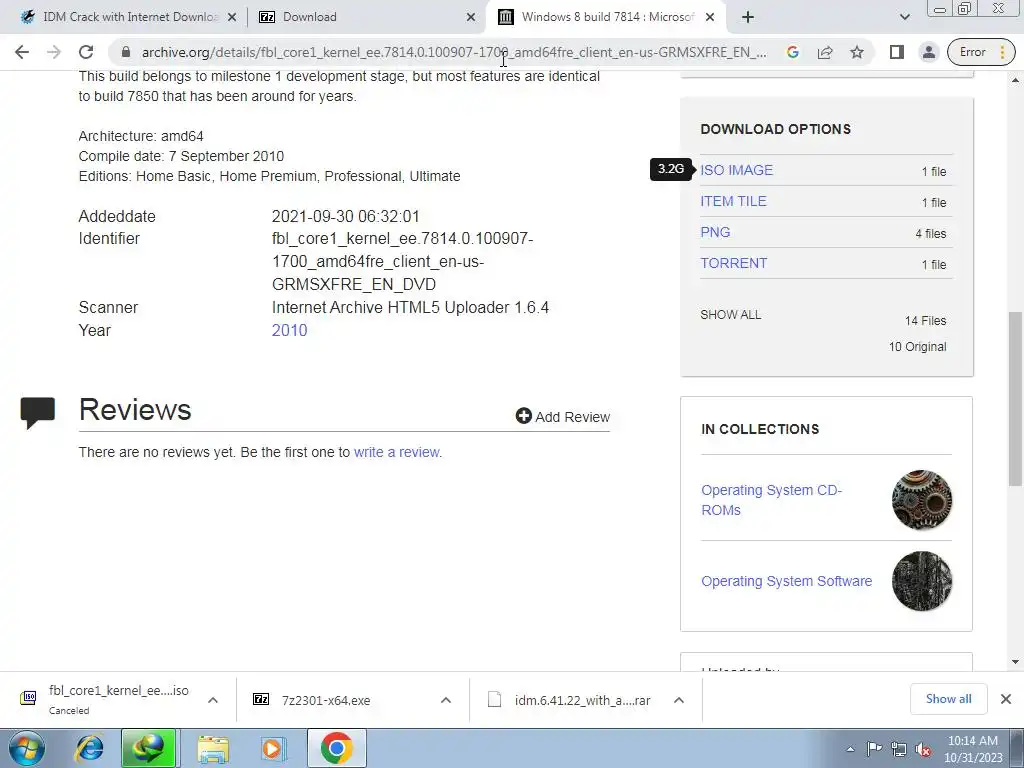Click the padlock site info icon
The height and width of the screenshot is (768, 1024).
tap(126, 52)
